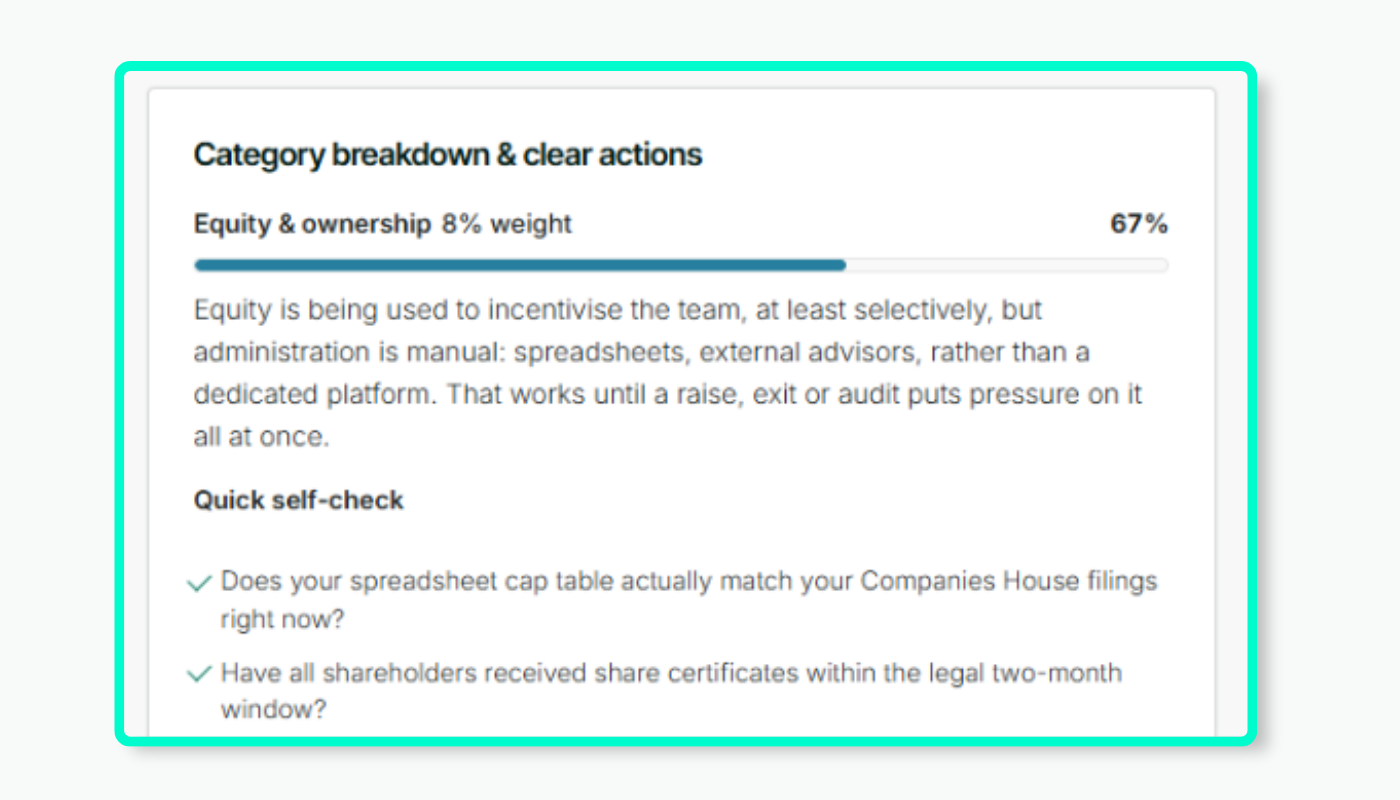Viewport: 1400px width, 800px height.
Task: Select the 'Quick self-check' subheading
Action: 298,500
